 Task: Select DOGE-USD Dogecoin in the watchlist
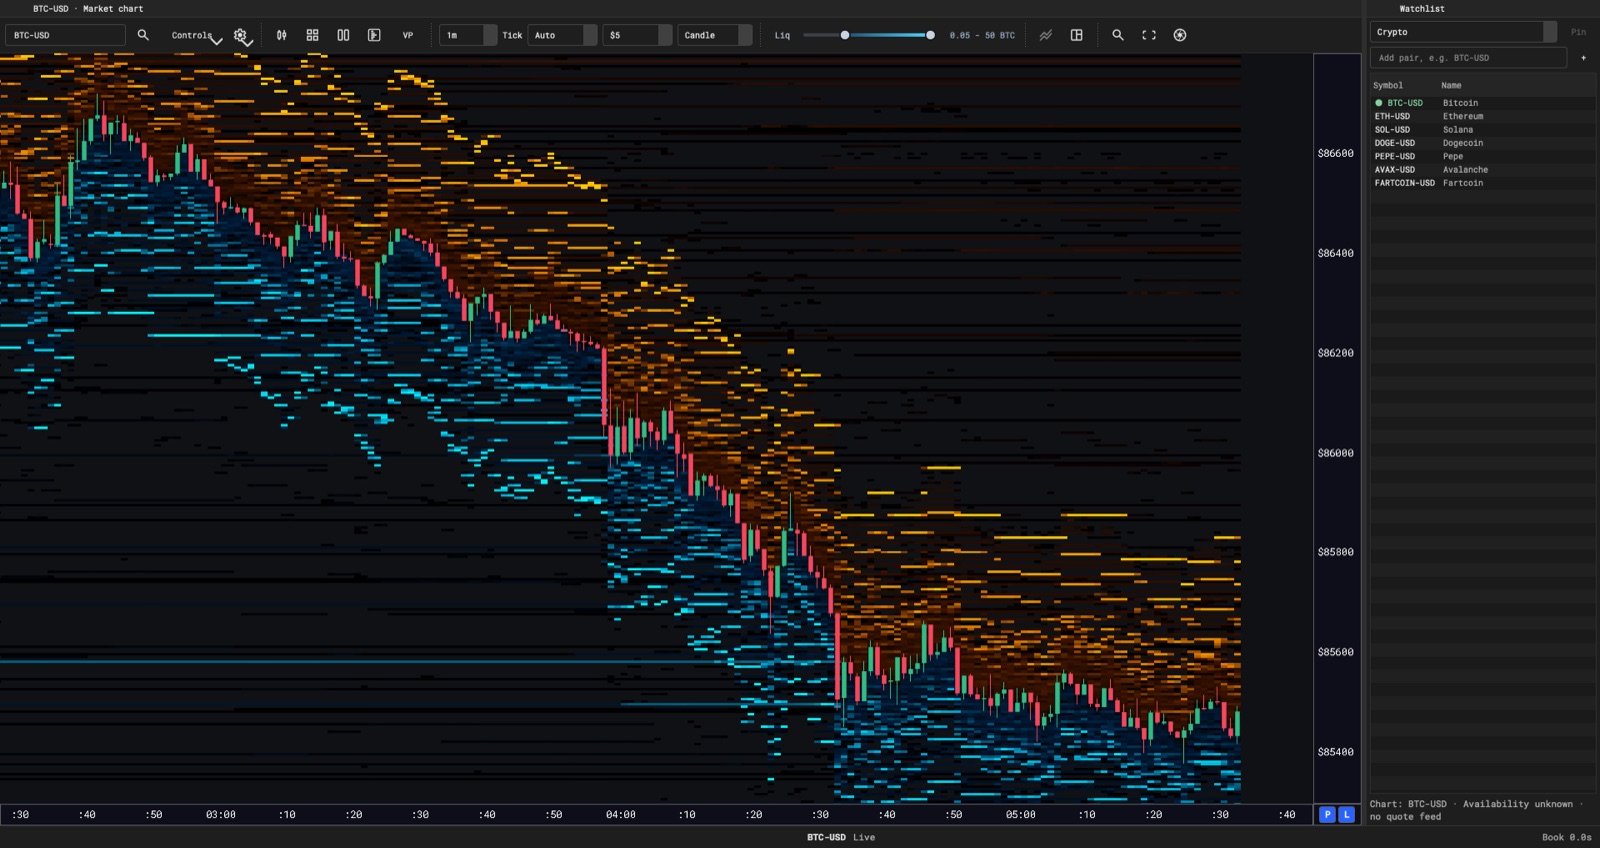1482,143
